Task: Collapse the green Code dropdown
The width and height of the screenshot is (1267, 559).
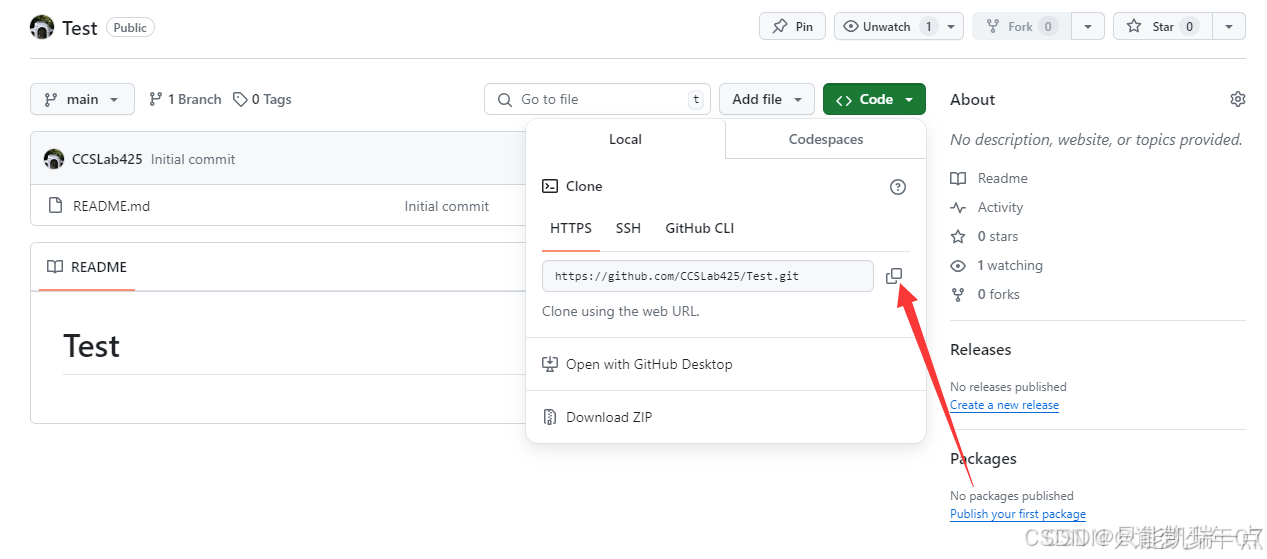Action: pyautogui.click(x=874, y=99)
